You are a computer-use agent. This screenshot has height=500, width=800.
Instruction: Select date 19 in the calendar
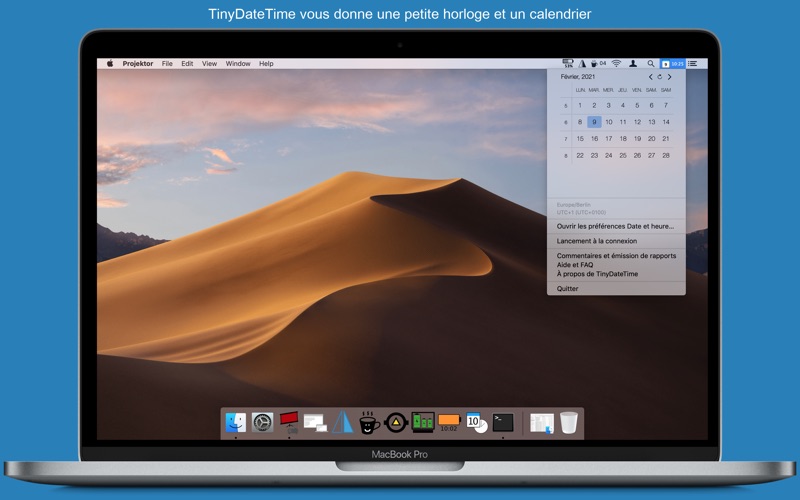click(637, 139)
